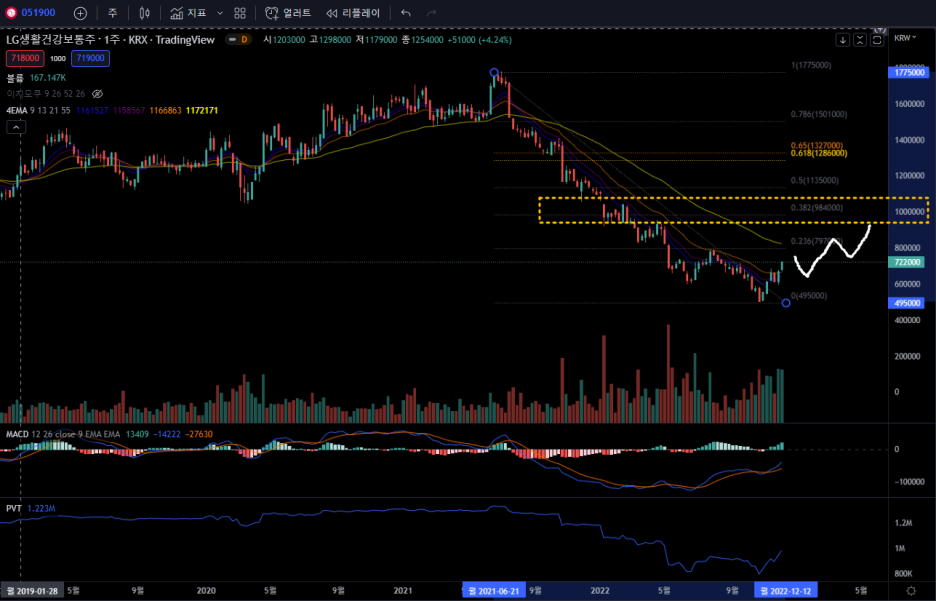Click the collapse pane icon at the top right
The image size is (936, 601).
tap(860, 40)
